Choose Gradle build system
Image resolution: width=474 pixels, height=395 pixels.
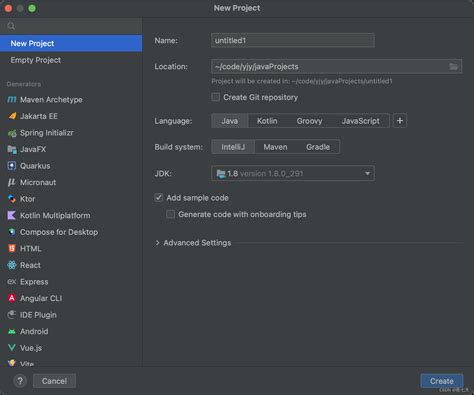click(318, 147)
